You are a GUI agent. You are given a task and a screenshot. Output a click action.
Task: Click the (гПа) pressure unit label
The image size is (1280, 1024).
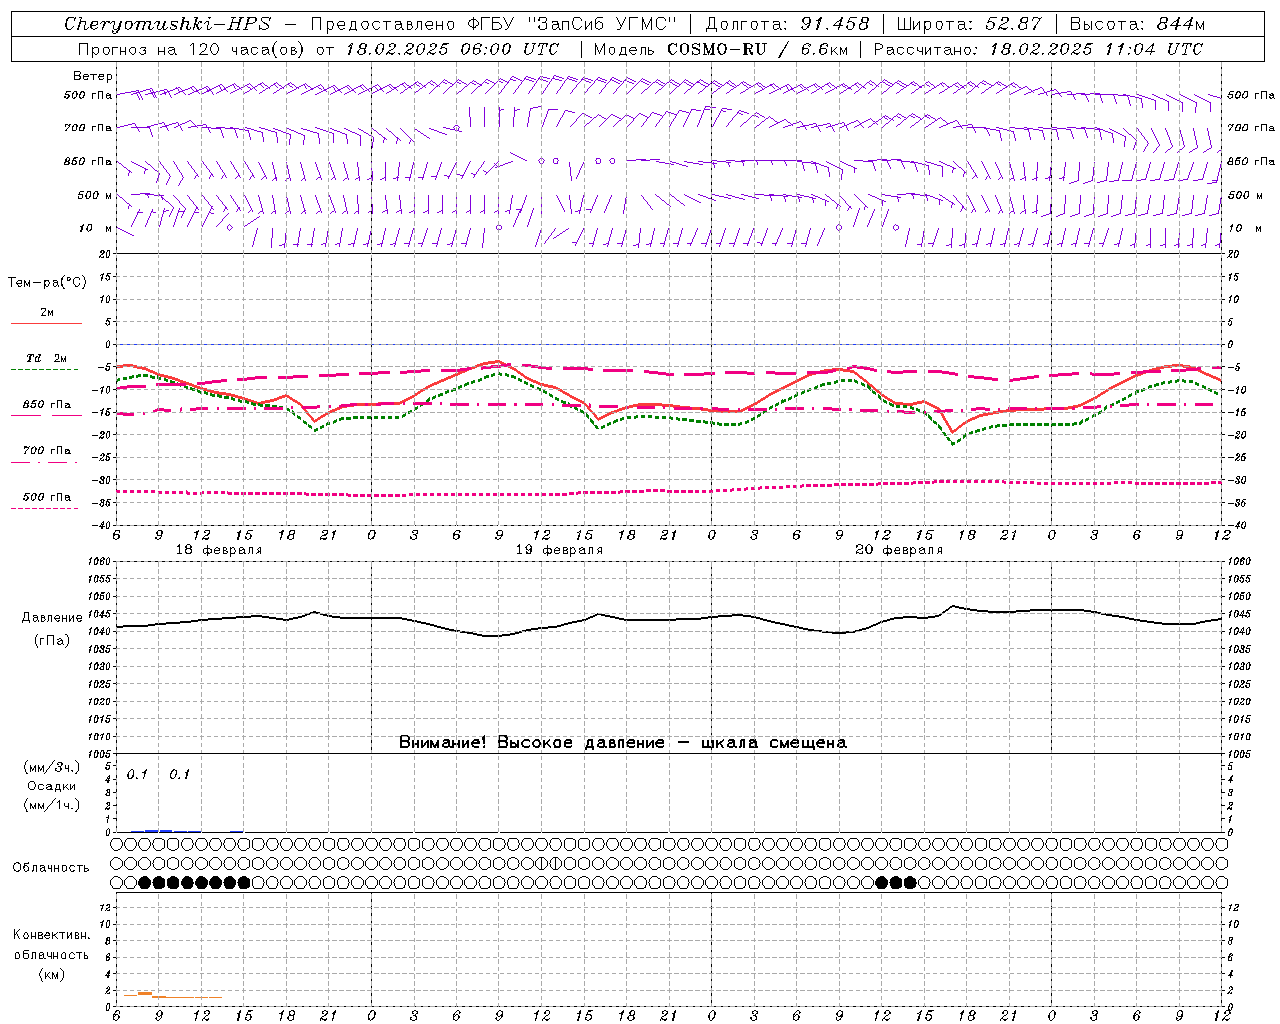pos(52,640)
